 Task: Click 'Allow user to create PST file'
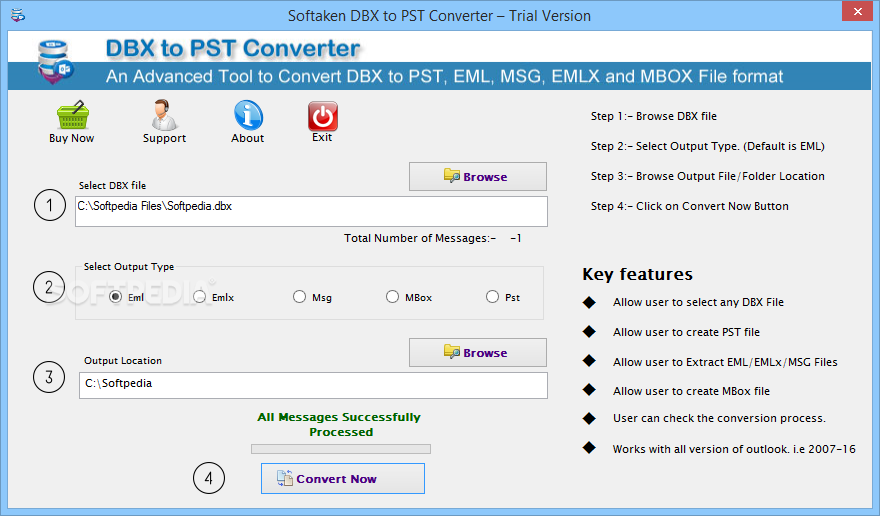[x=686, y=332]
